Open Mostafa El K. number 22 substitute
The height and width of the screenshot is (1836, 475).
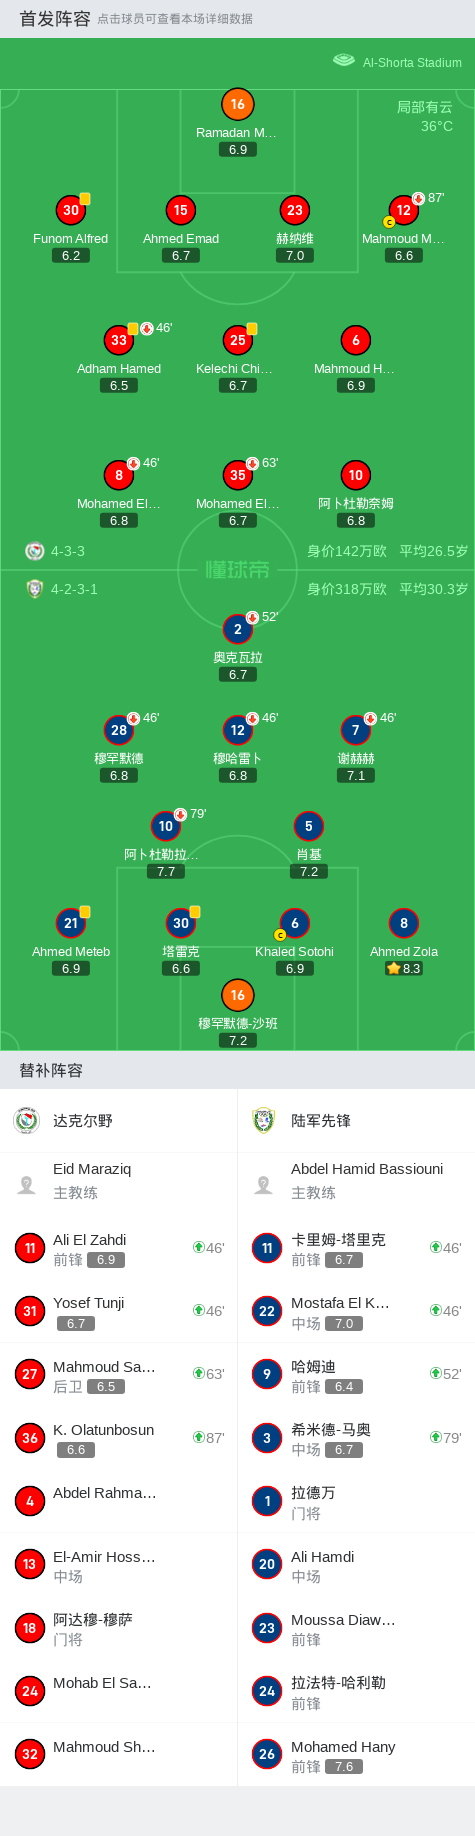point(356,1311)
